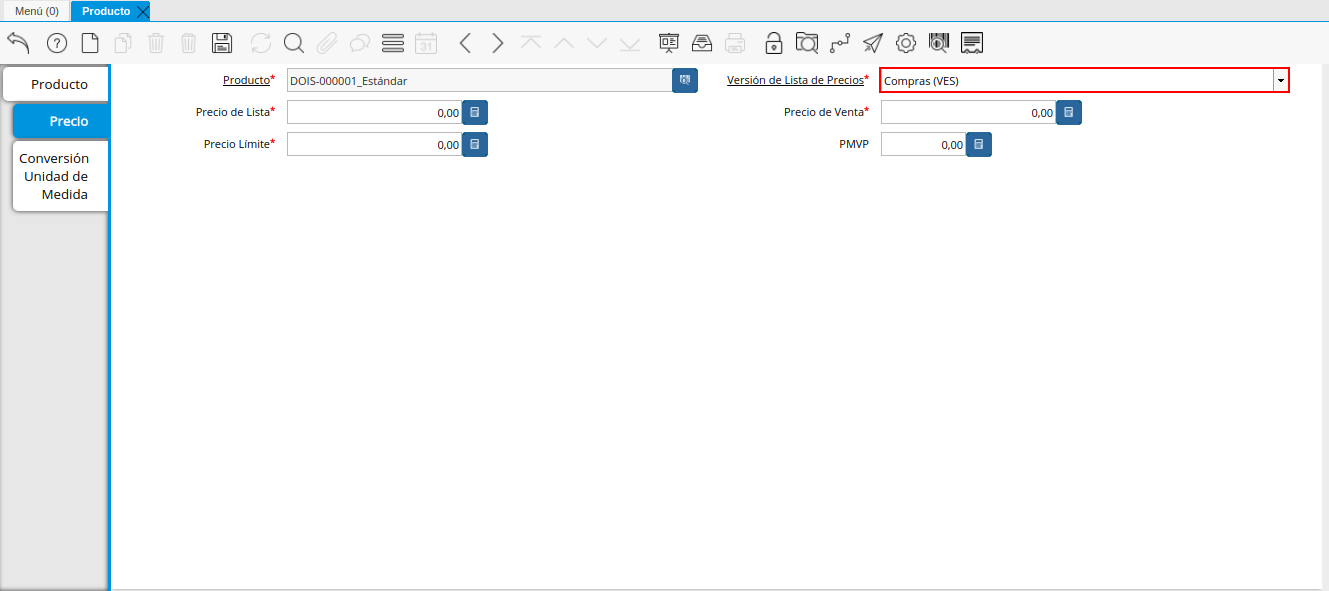
Task: Switch to the Menú (0) tab
Action: pos(36,11)
